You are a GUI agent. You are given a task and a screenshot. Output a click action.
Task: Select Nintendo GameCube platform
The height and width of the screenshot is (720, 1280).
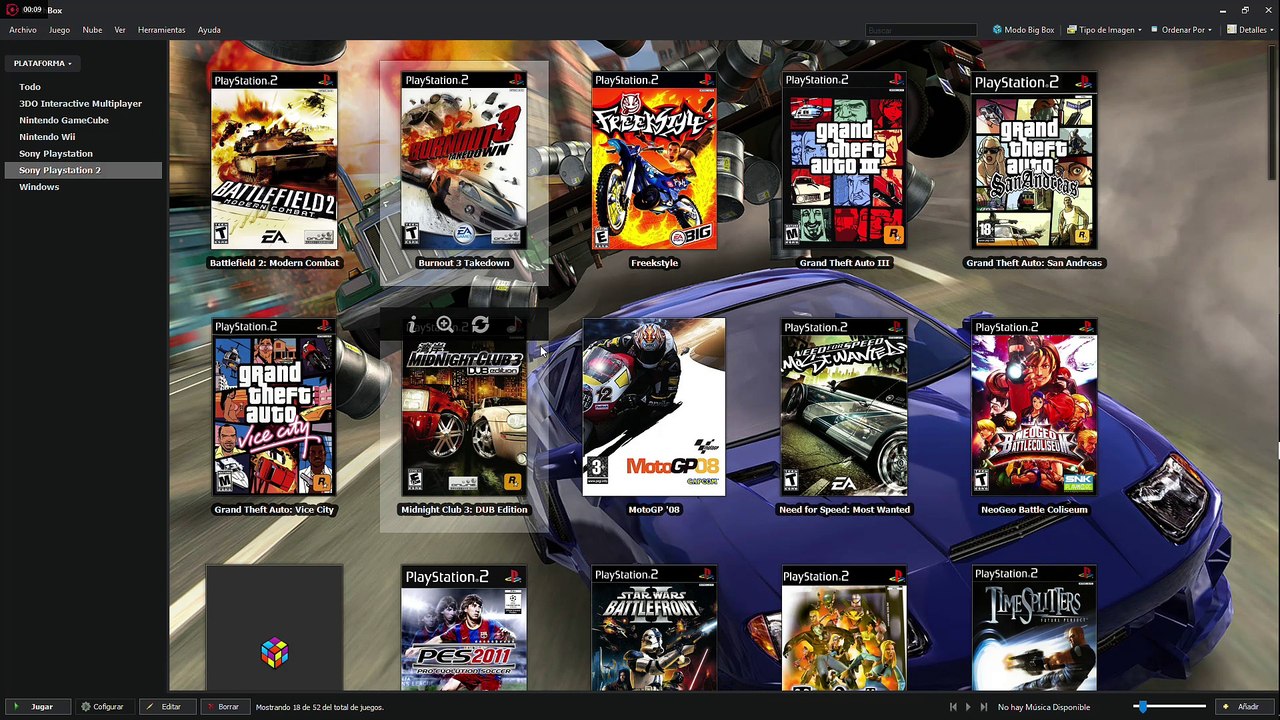tap(81, 120)
